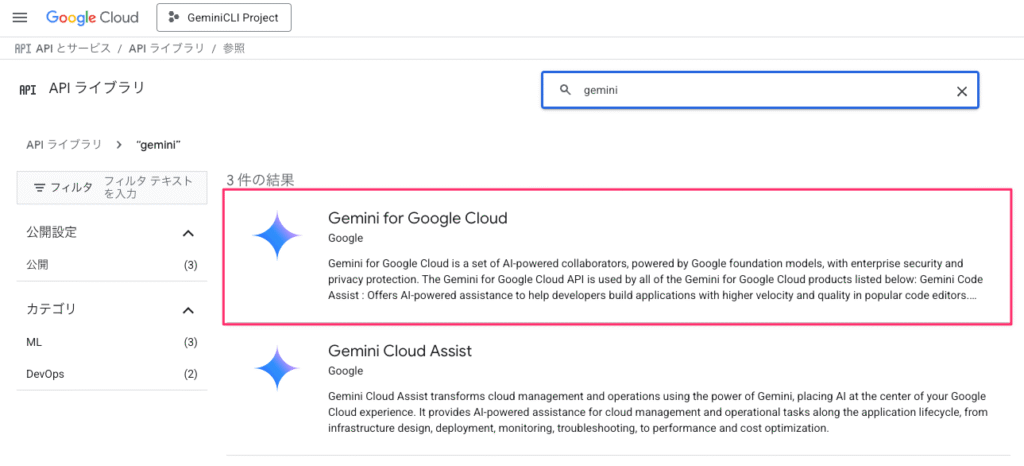Screen dimensions: 1024x466
Task: Click the project icon in GeminiCLI Project button
Action: click(x=174, y=18)
